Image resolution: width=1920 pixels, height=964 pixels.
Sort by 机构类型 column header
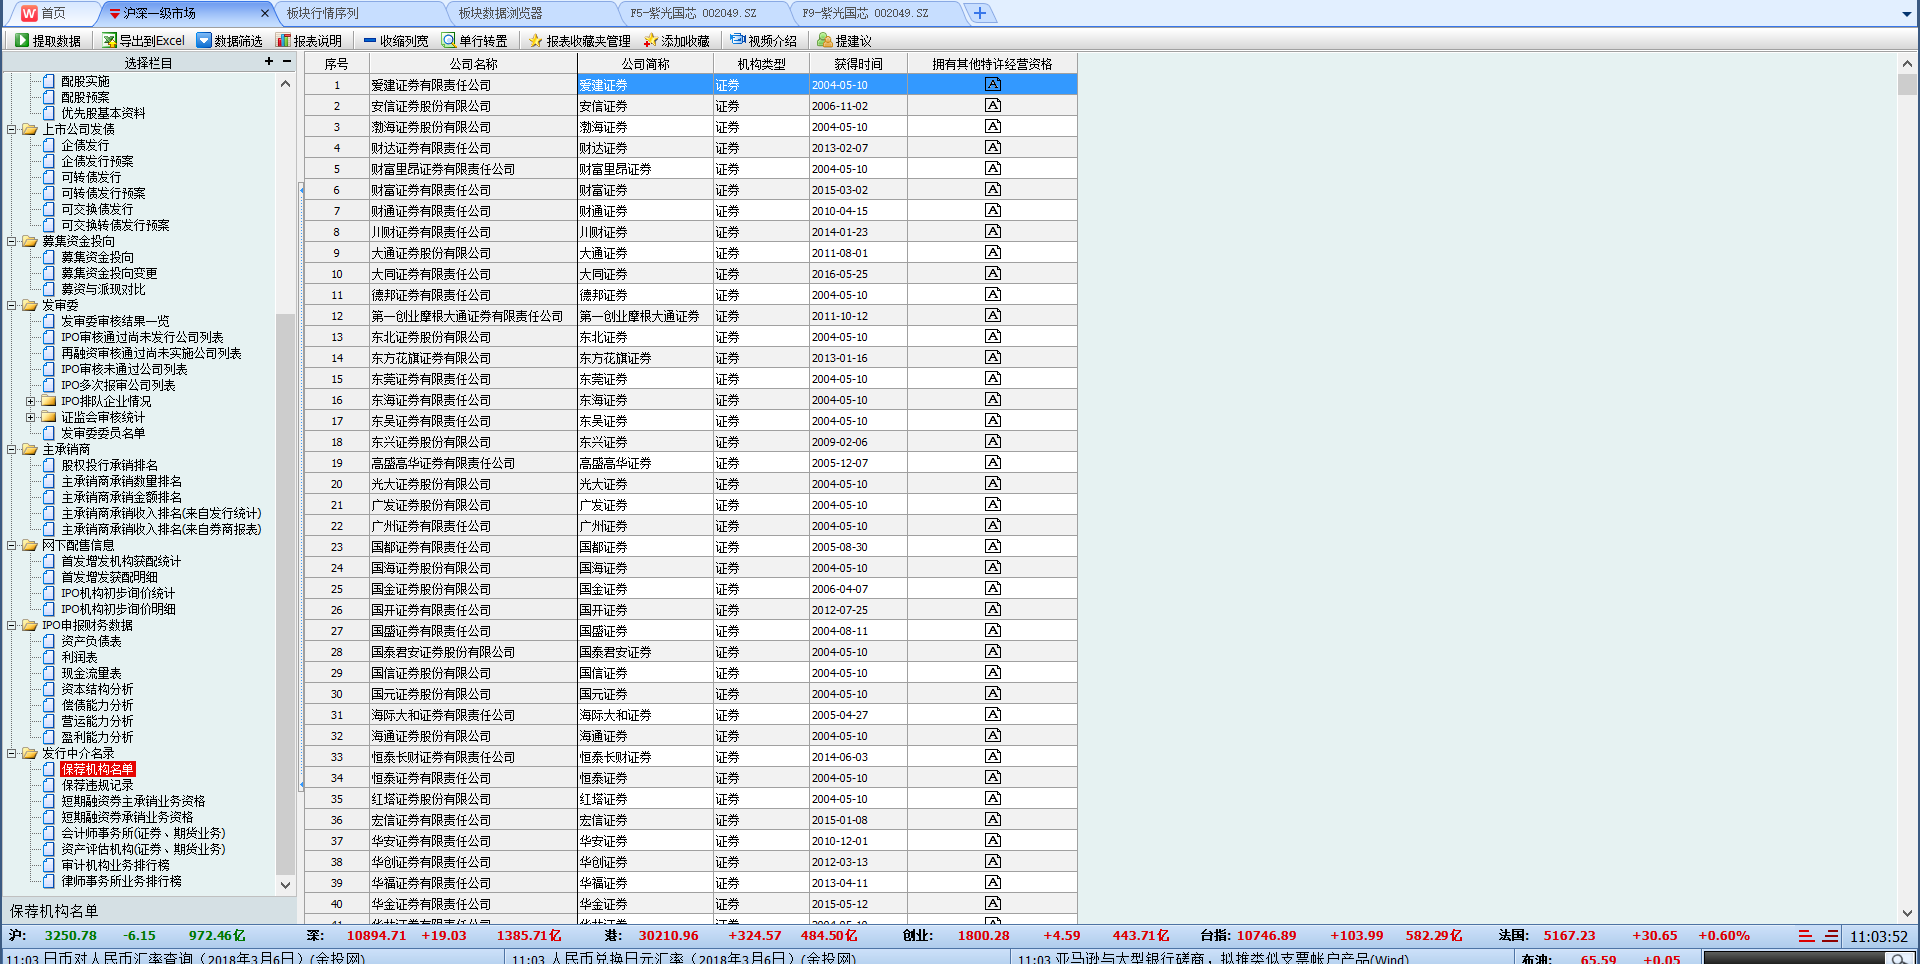pyautogui.click(x=761, y=63)
